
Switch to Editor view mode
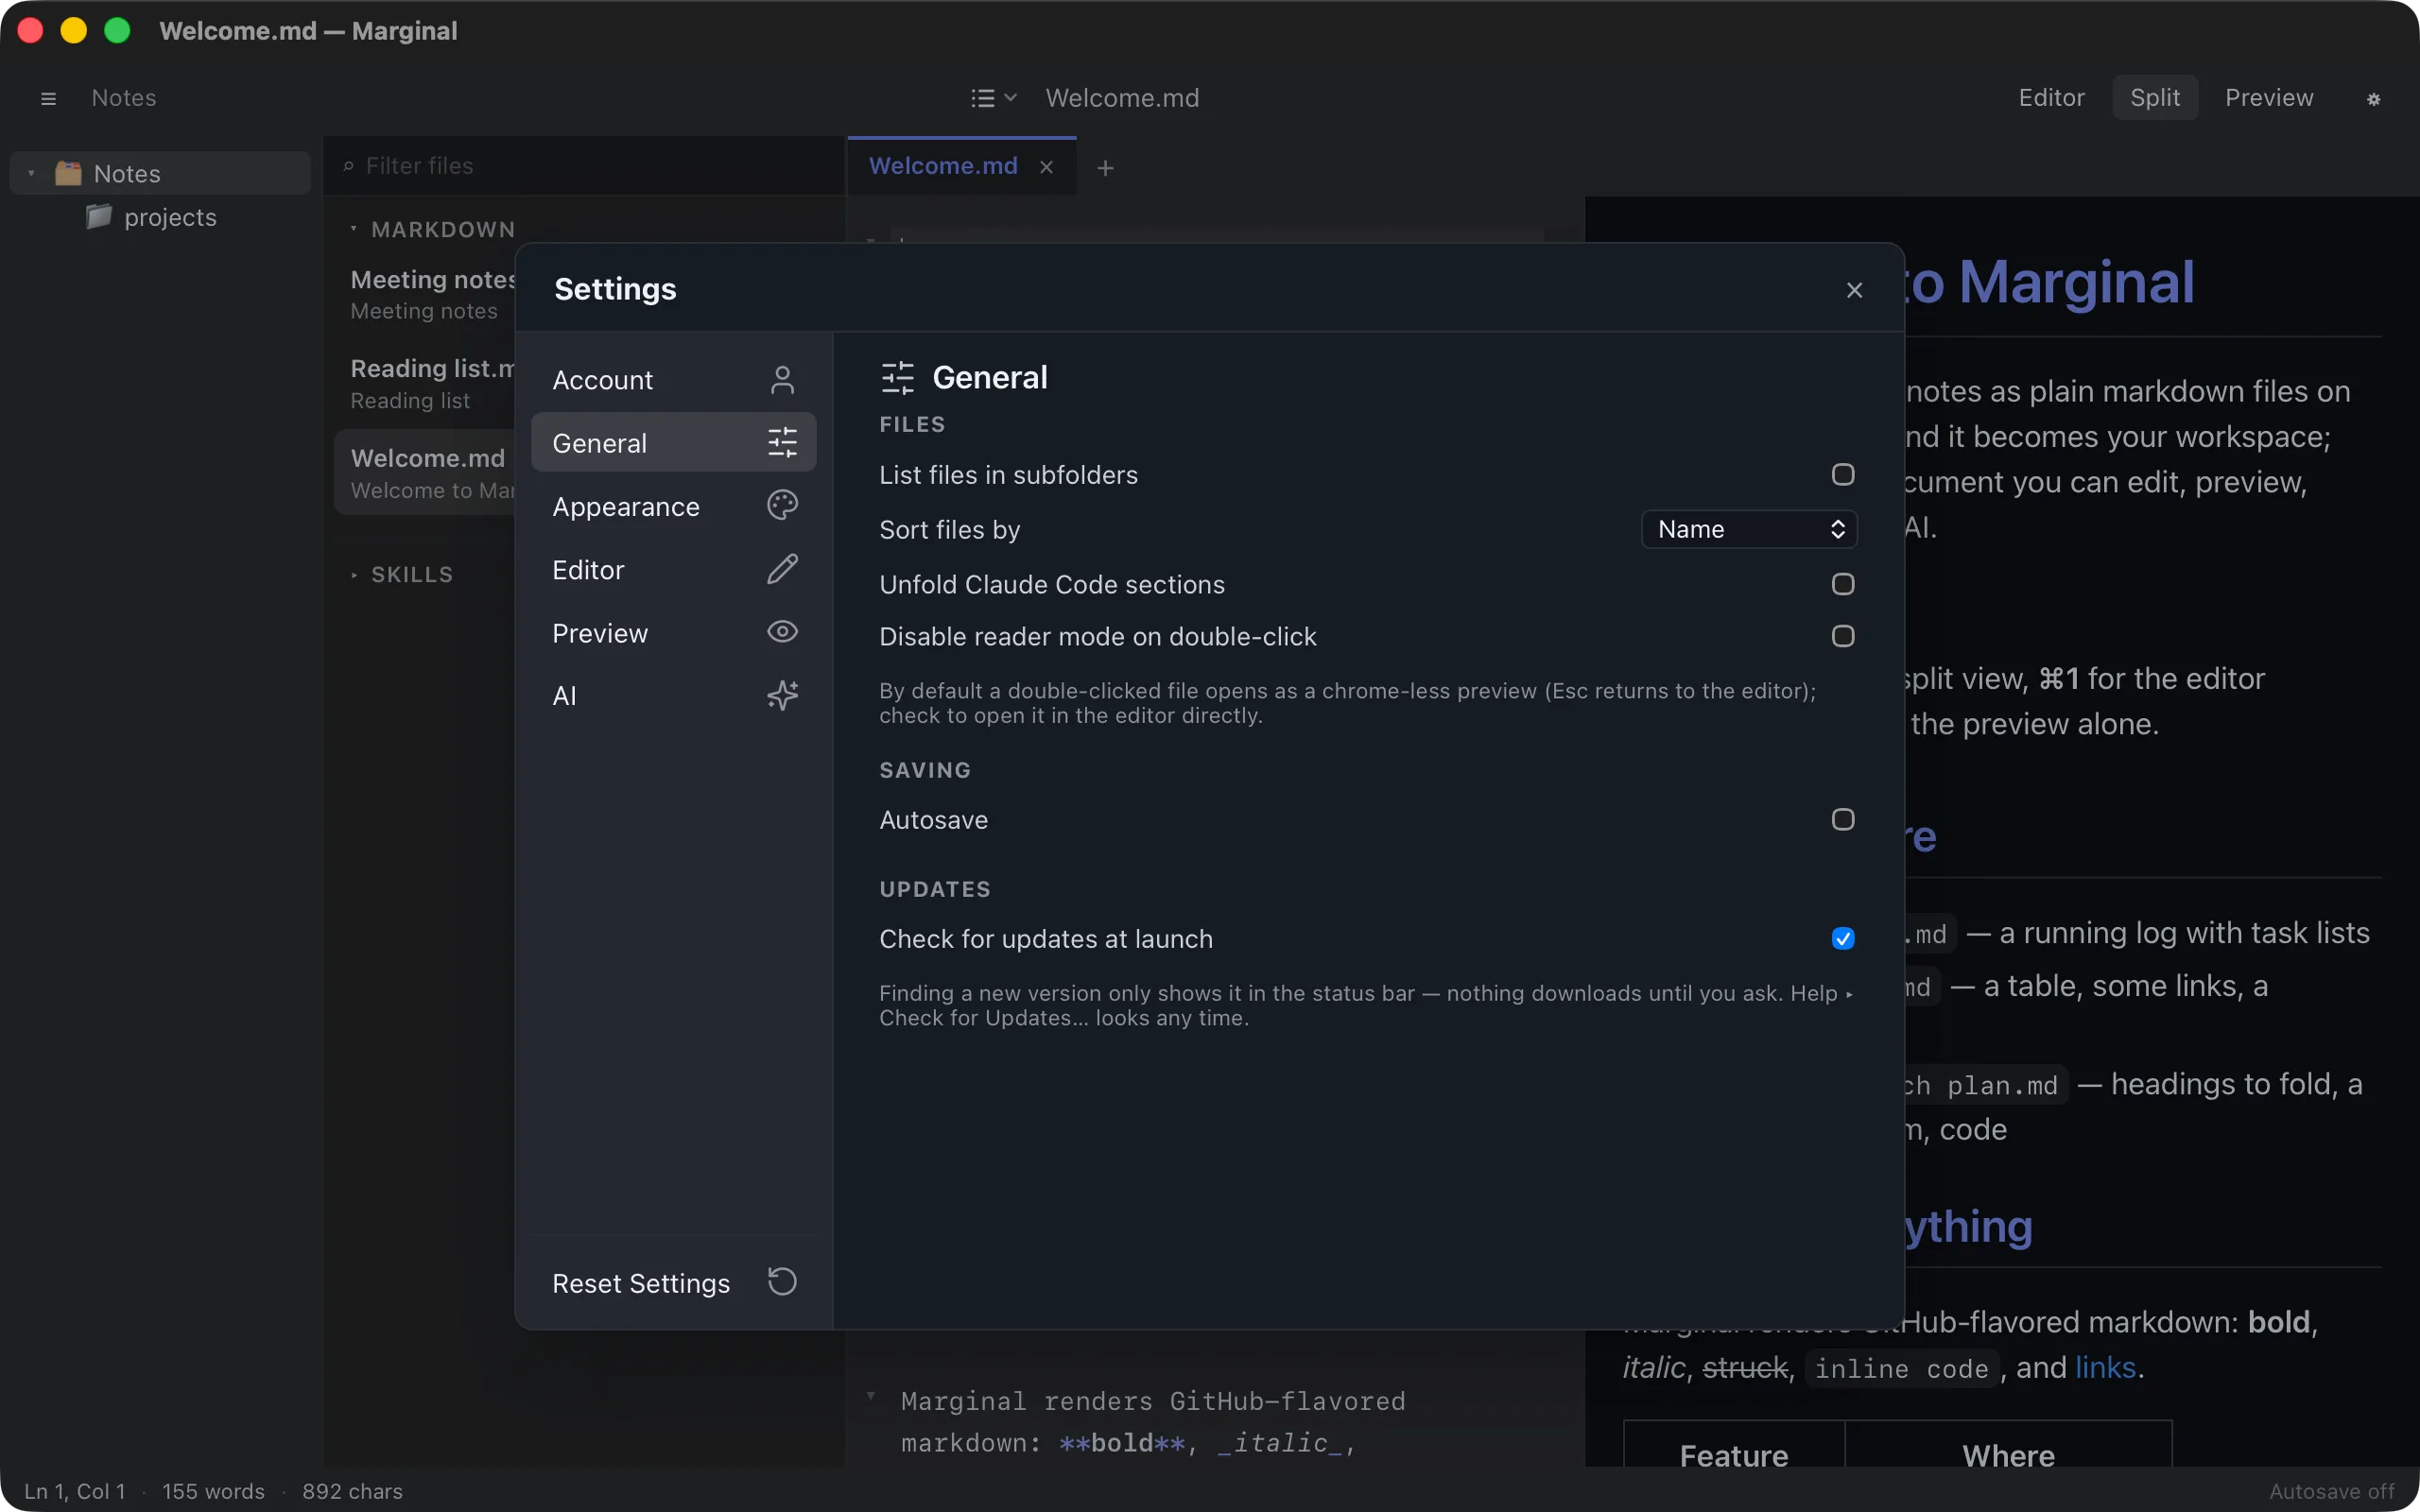(2051, 98)
